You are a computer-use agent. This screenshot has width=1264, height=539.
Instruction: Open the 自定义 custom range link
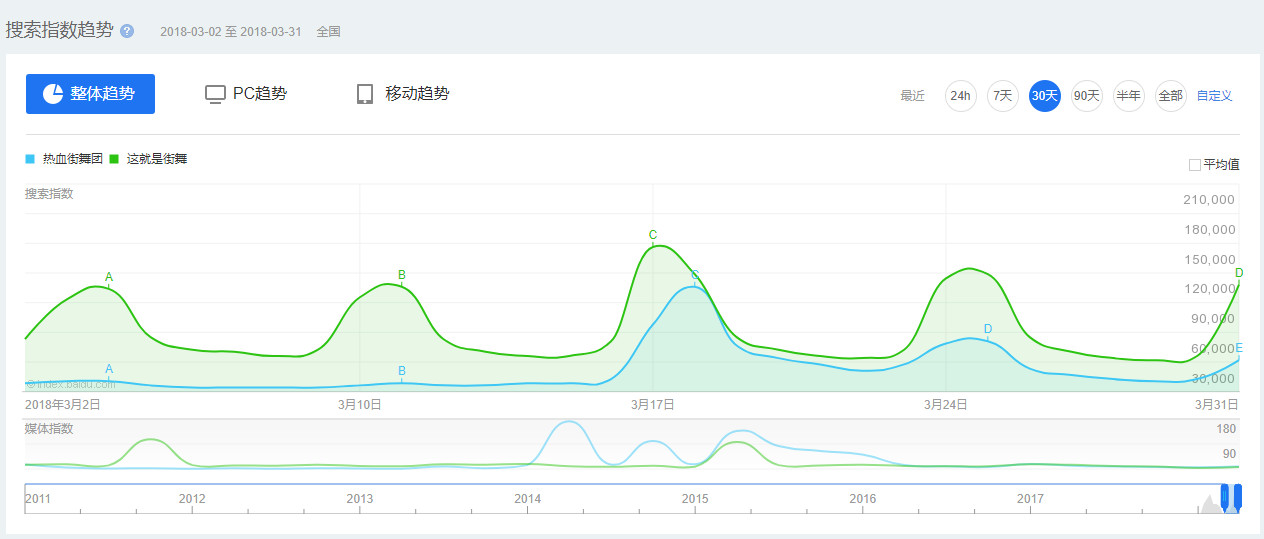coord(1214,96)
